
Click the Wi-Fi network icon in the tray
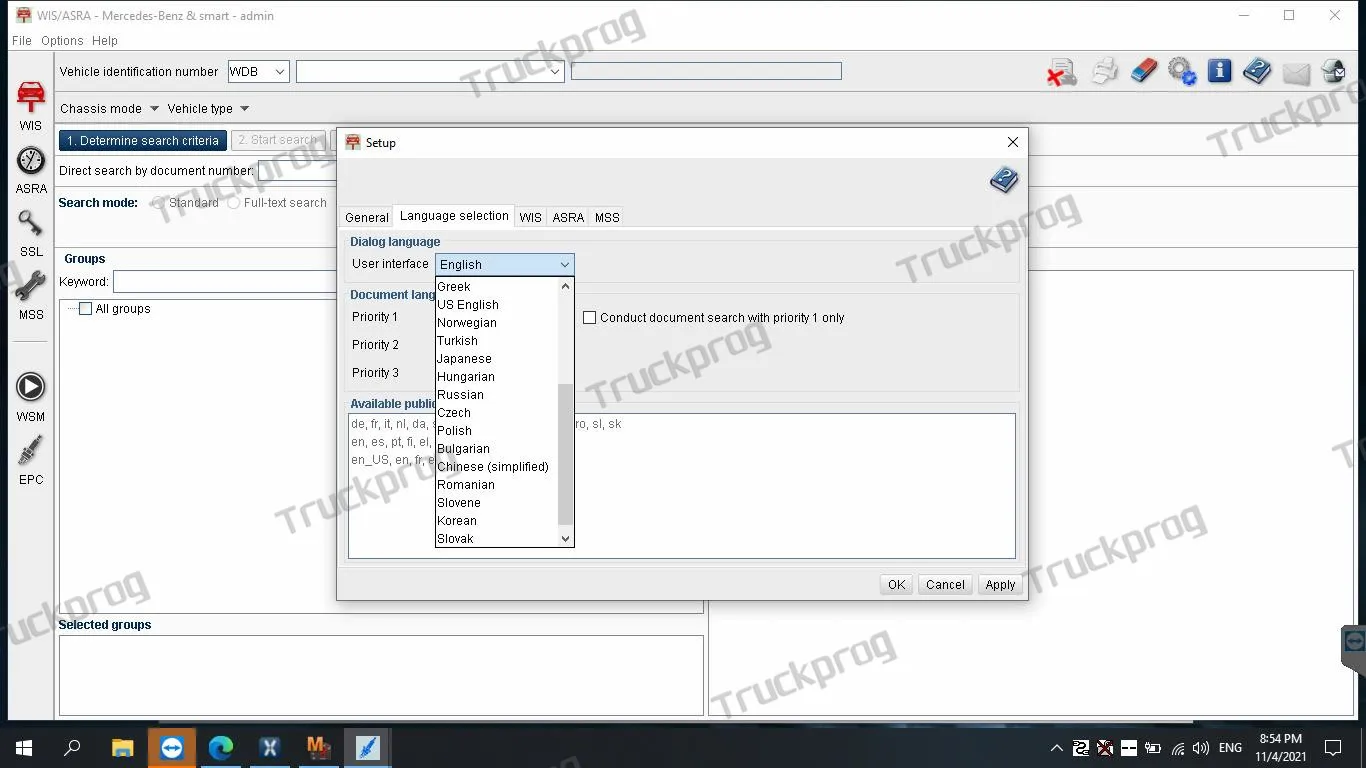pos(1177,748)
